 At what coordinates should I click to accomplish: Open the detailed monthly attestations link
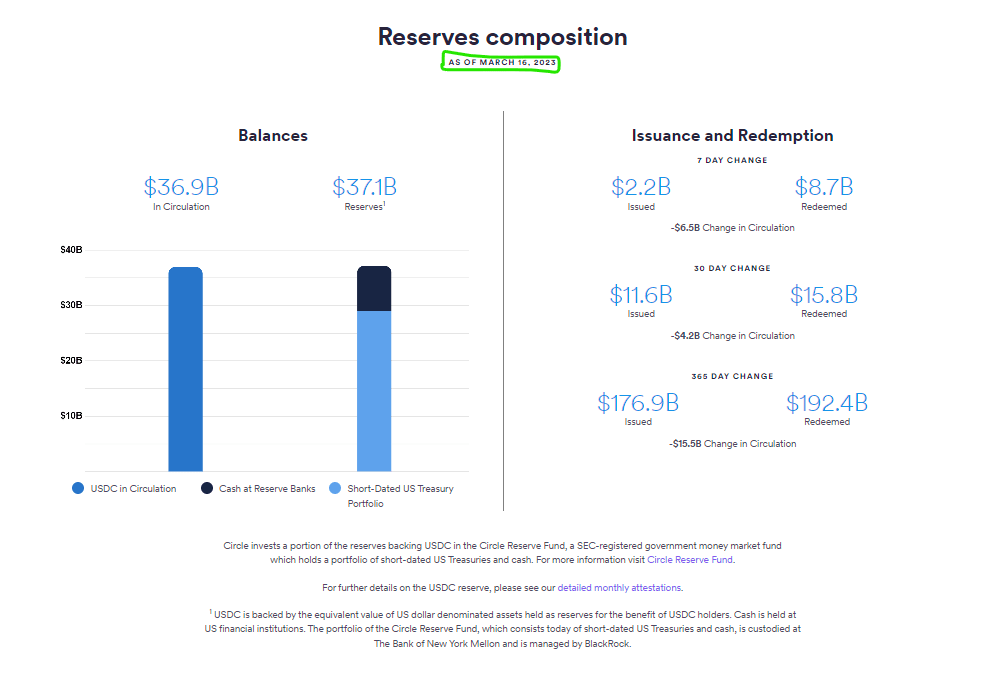(x=619, y=587)
